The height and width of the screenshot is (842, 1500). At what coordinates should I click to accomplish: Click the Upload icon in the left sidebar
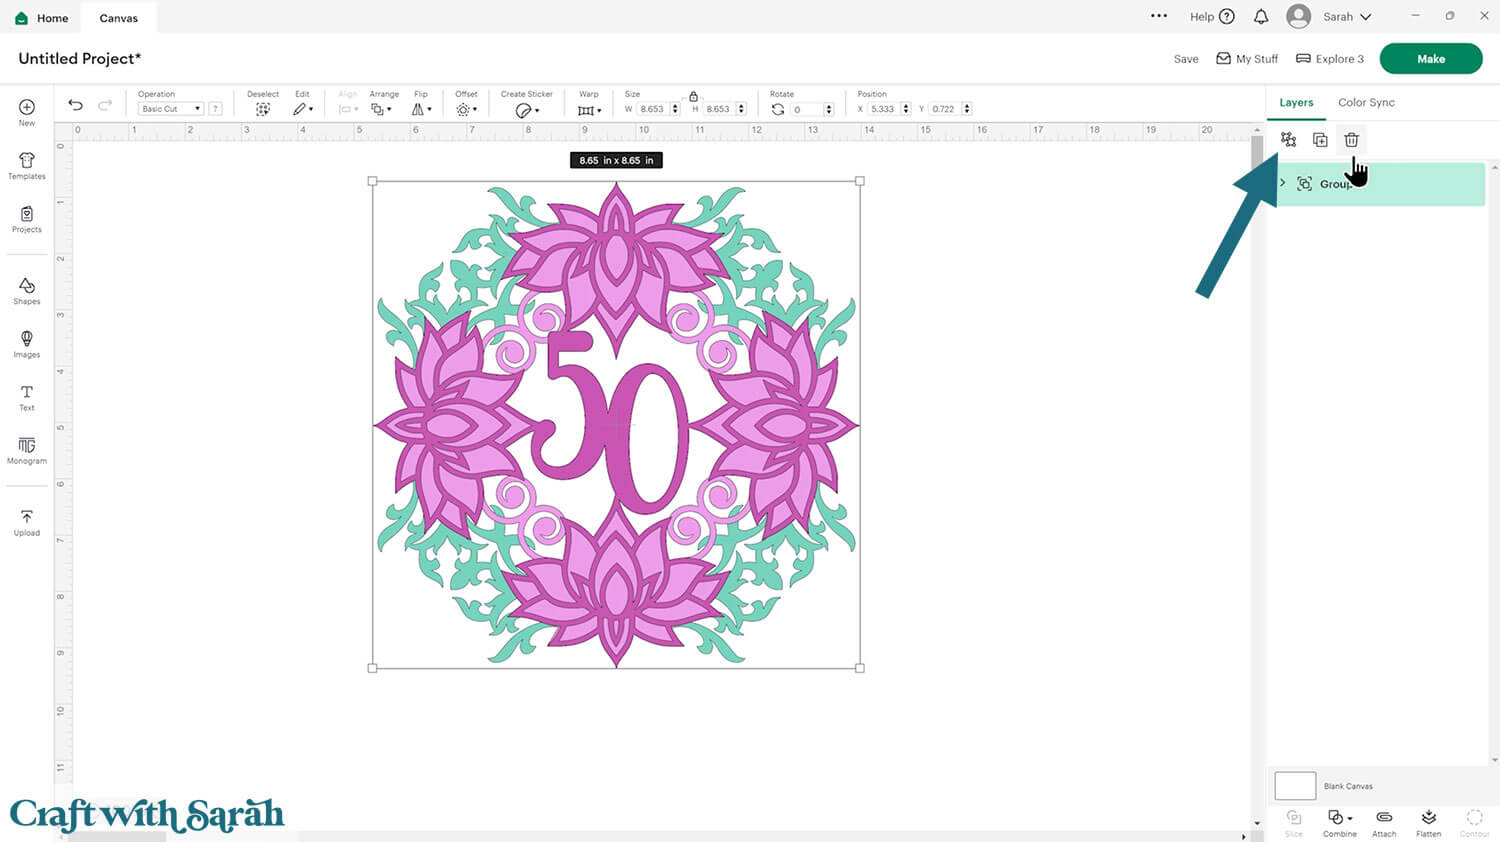[x=27, y=522]
